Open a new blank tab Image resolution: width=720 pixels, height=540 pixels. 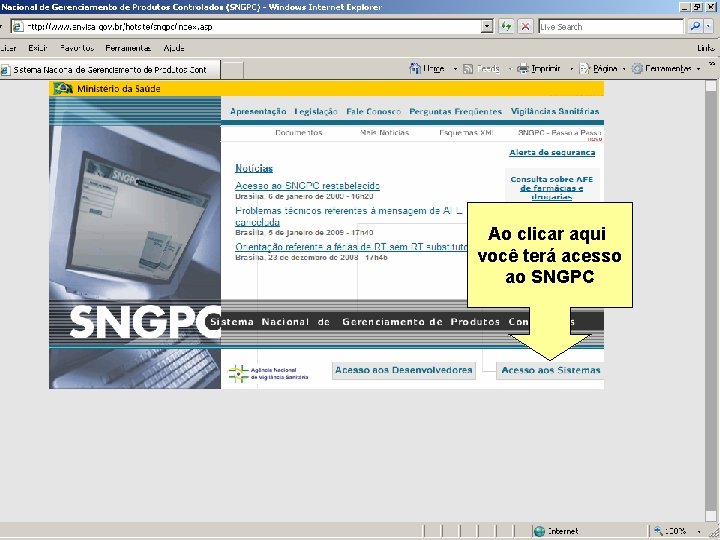(x=232, y=70)
